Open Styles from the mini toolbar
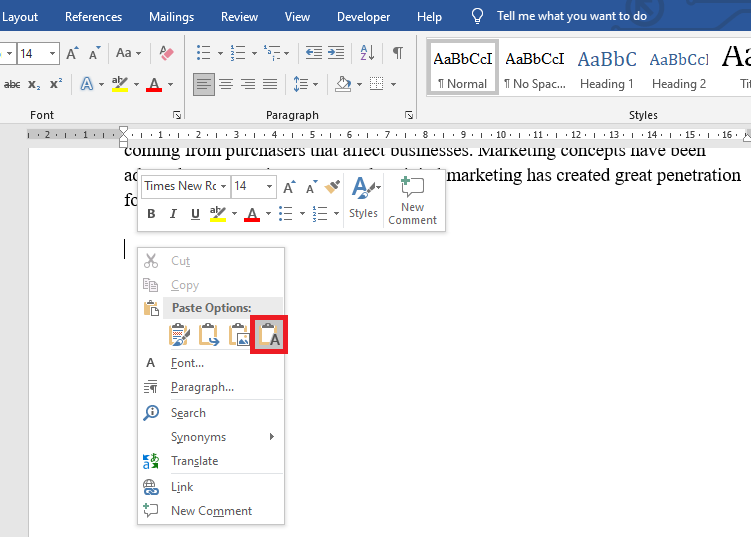The height and width of the screenshot is (537, 751). 364,198
